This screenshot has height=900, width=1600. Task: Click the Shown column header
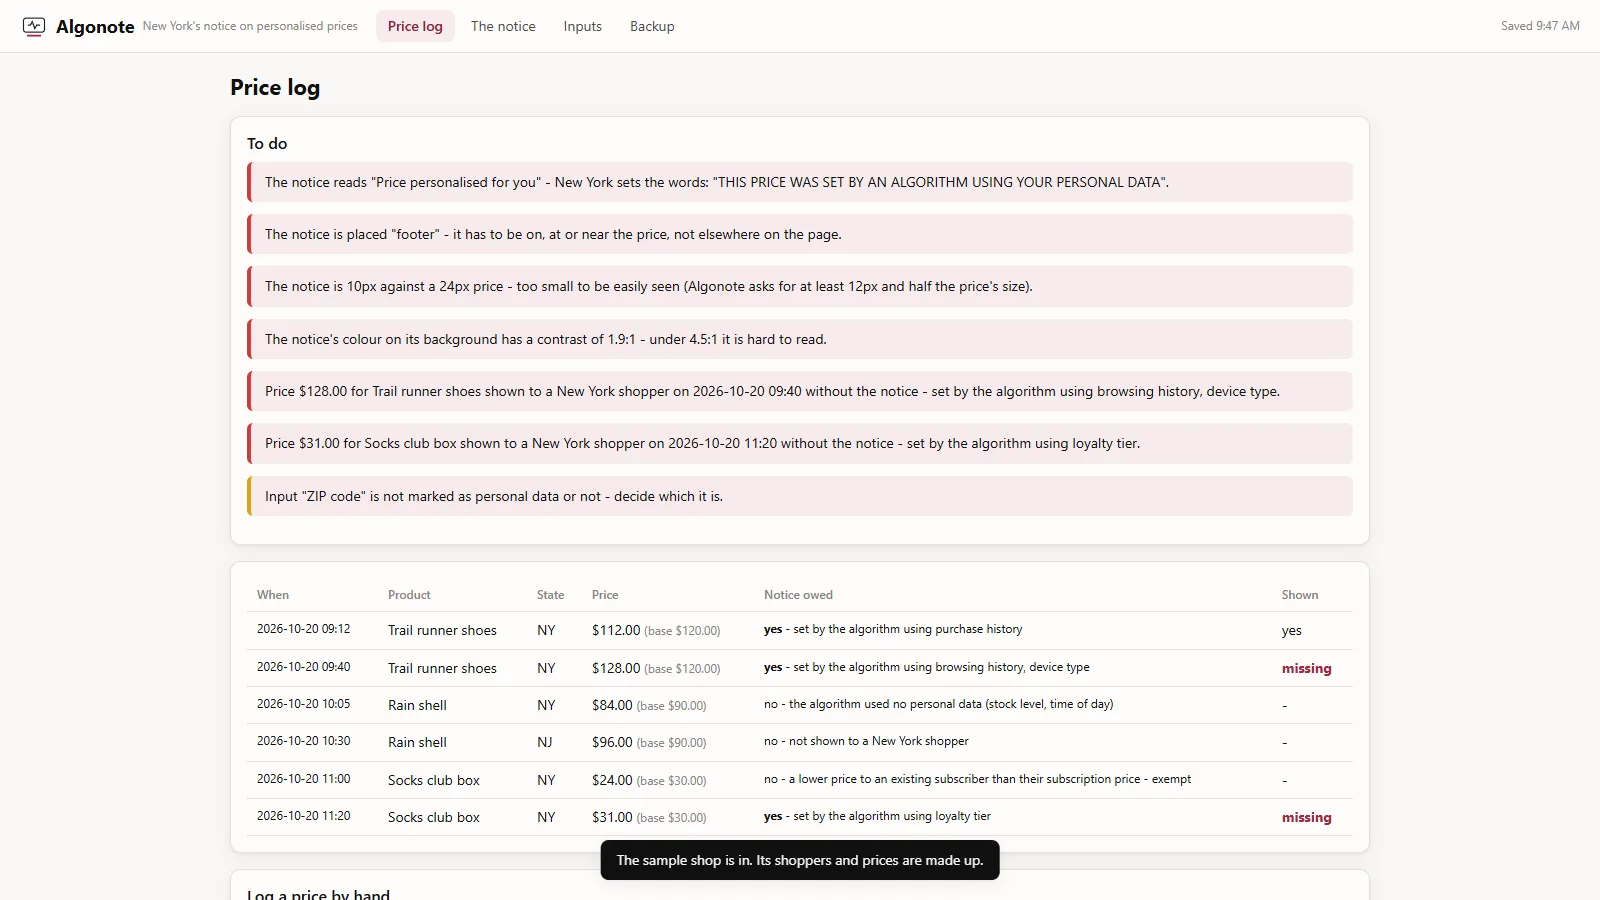[x=1300, y=595]
